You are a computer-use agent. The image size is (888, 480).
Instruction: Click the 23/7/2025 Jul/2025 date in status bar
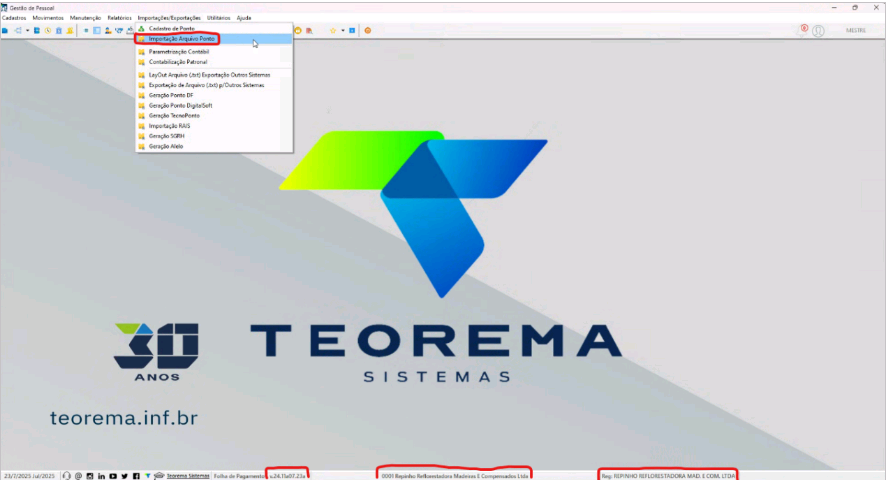pyautogui.click(x=29, y=476)
